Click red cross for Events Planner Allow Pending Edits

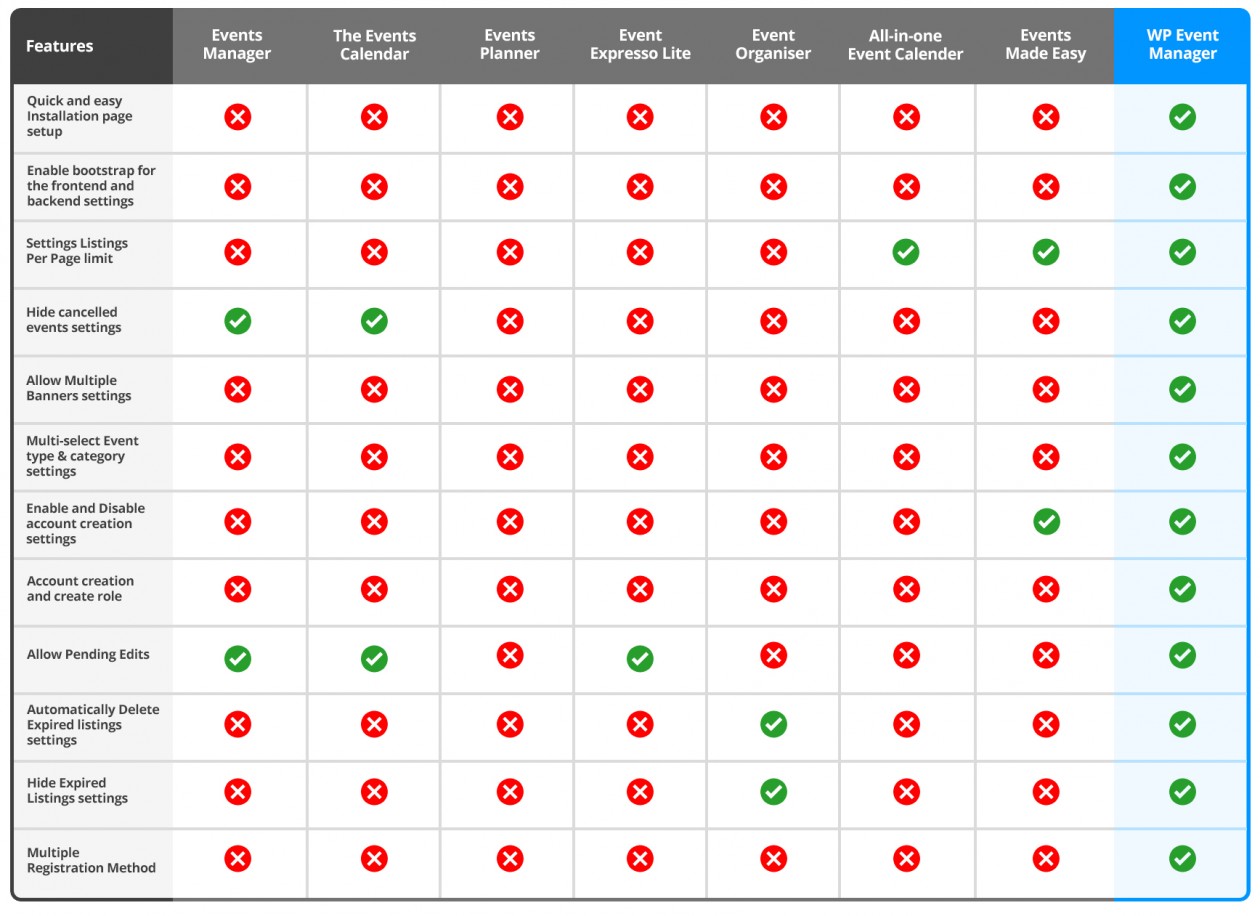[x=510, y=655]
